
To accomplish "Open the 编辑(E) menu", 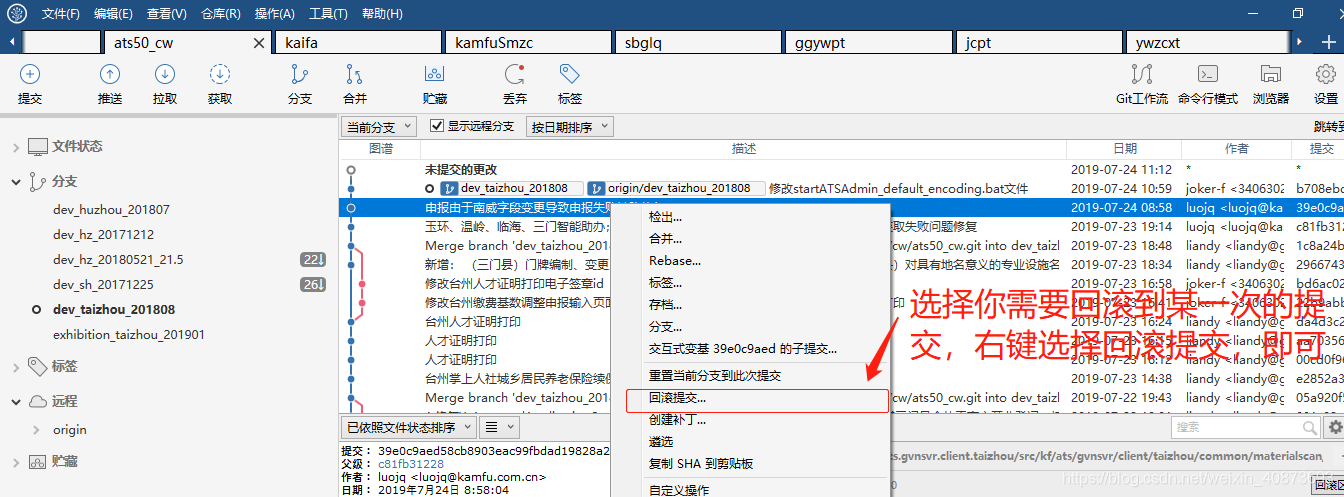I will pyautogui.click(x=113, y=14).
